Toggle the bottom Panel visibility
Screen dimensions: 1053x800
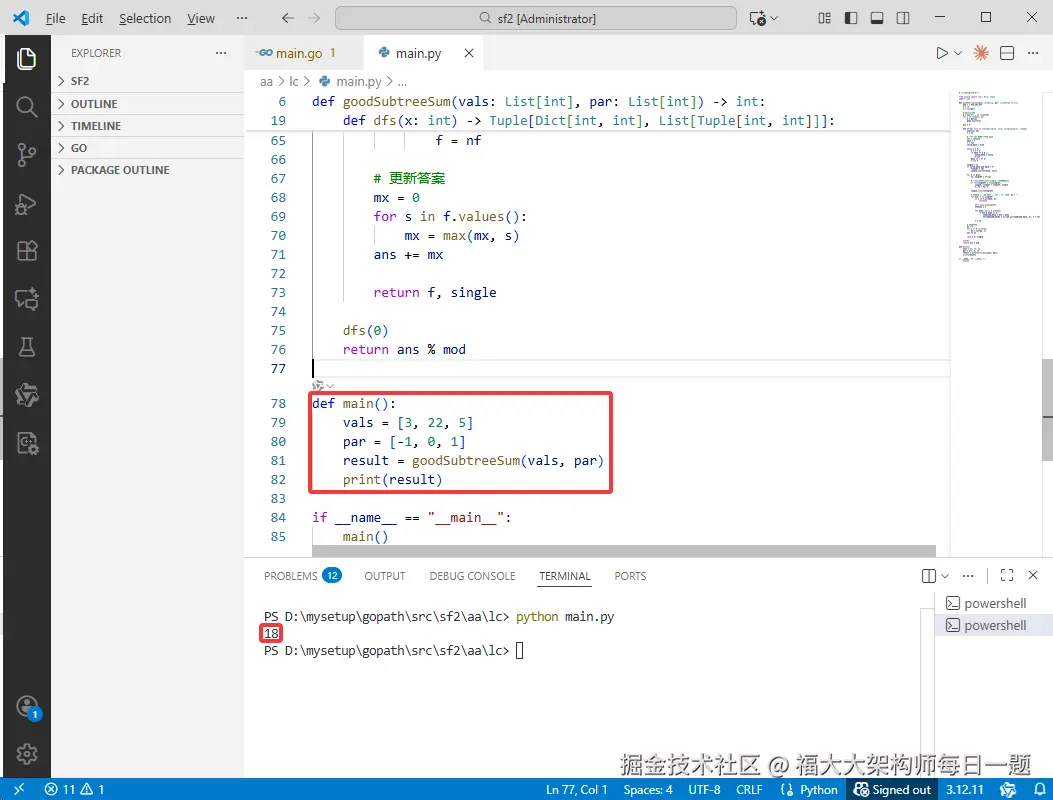876,18
